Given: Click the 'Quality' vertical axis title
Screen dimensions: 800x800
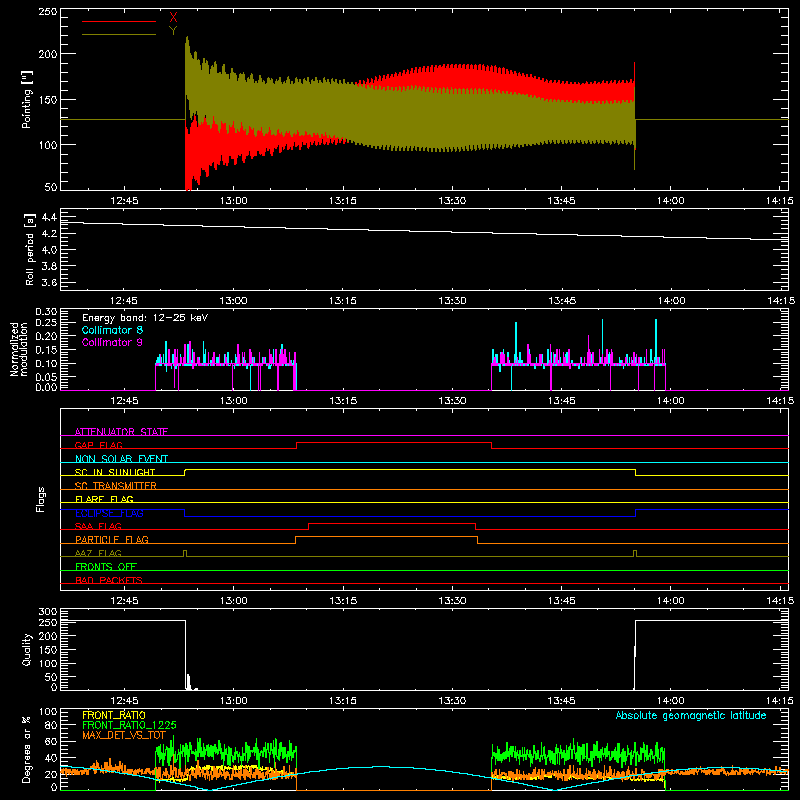Looking at the screenshot, I should tap(27, 649).
